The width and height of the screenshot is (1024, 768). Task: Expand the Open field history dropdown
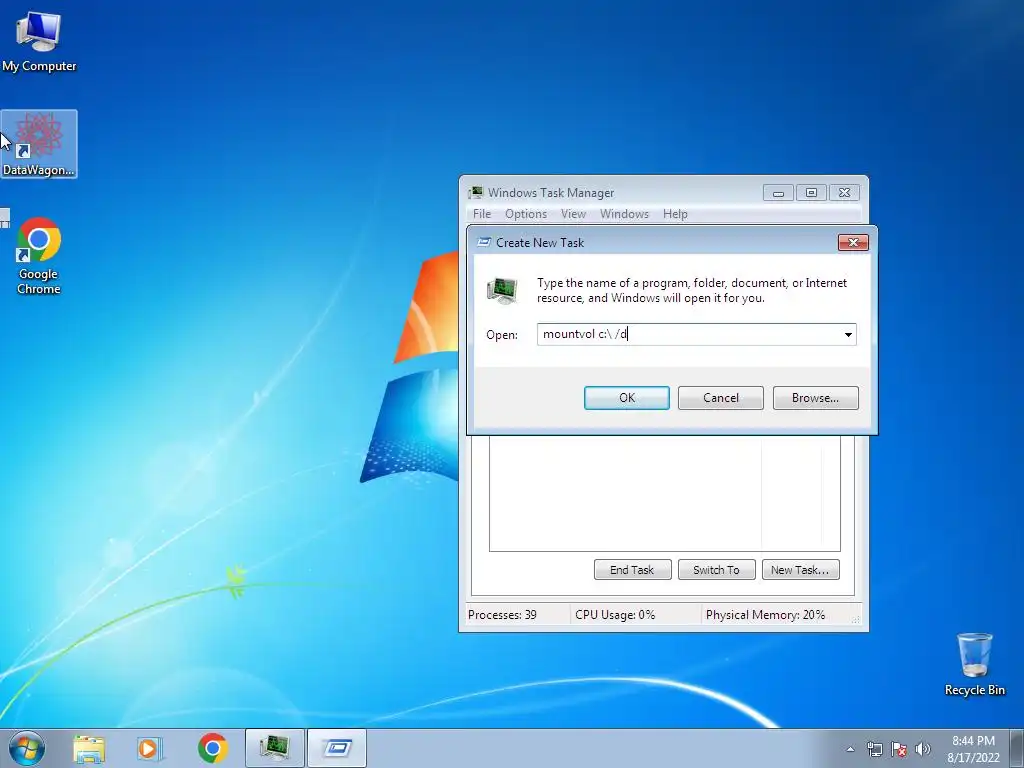click(x=848, y=334)
